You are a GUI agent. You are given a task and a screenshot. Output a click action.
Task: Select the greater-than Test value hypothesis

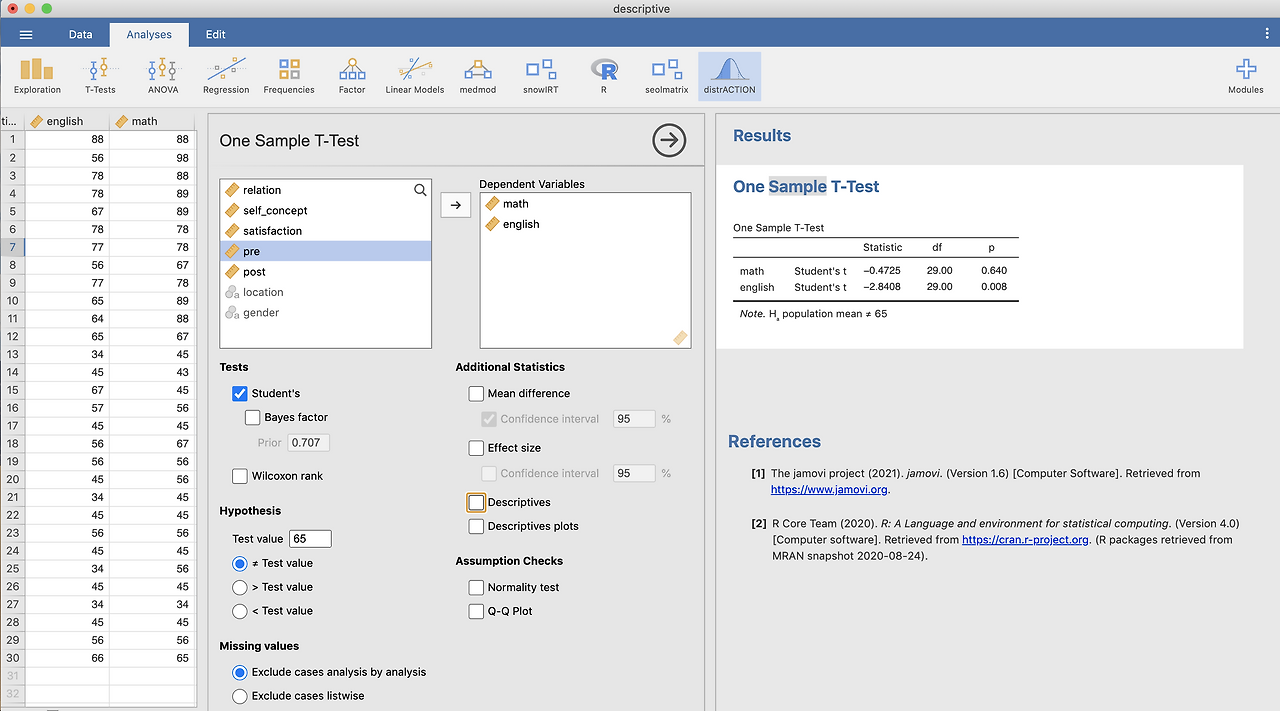(x=239, y=587)
